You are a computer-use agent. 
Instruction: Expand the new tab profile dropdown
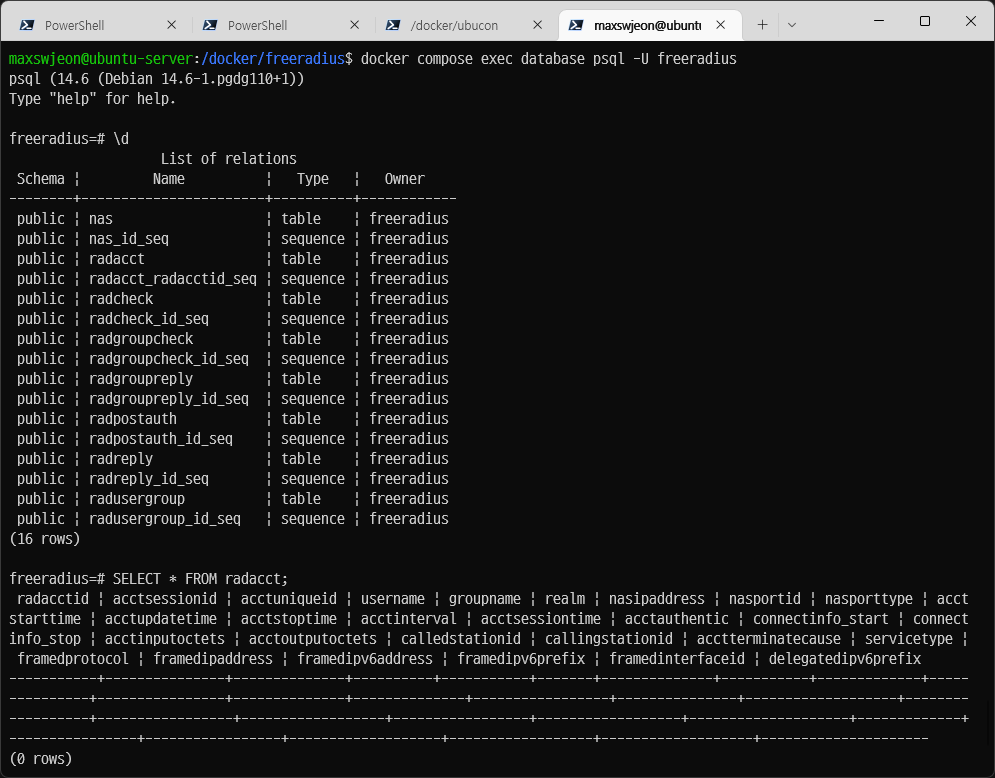click(791, 25)
